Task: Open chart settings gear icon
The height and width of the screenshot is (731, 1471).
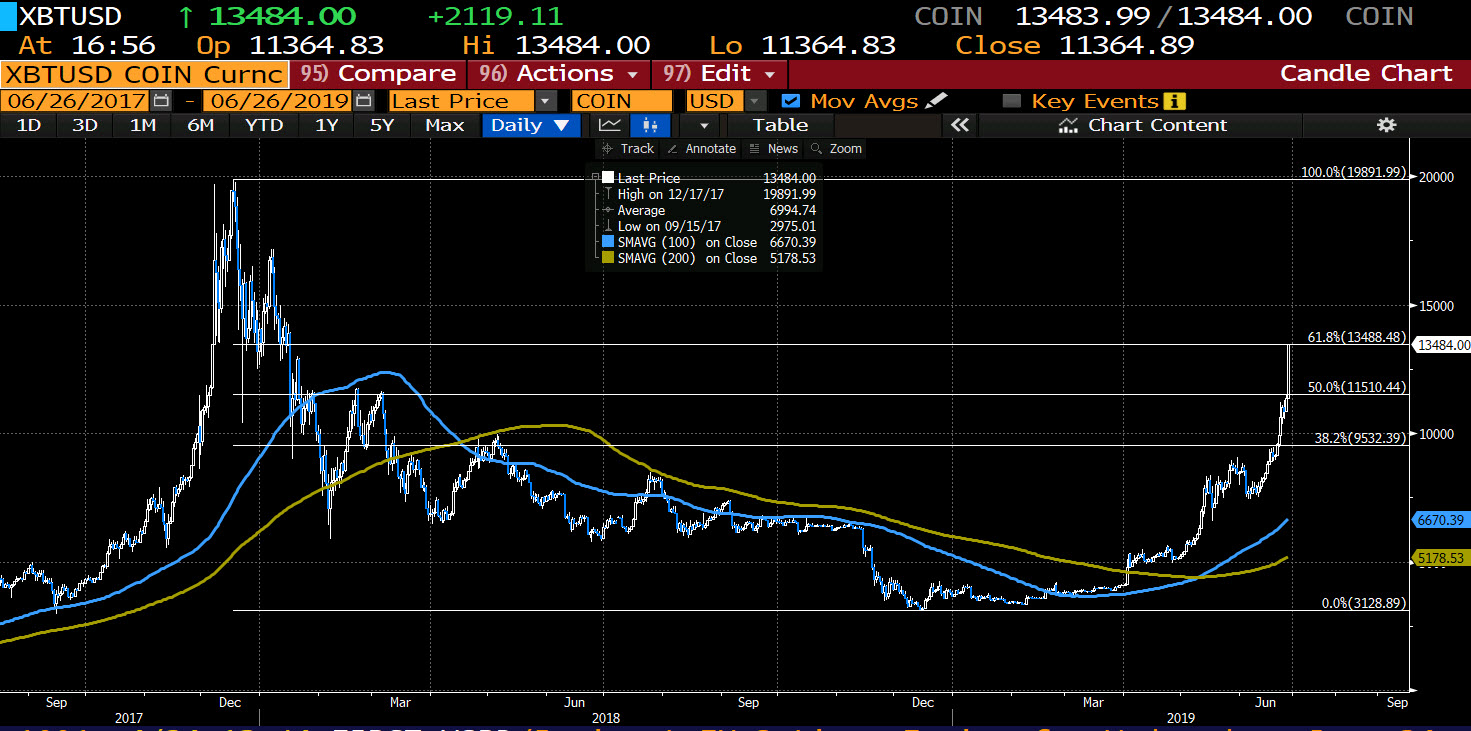Action: [1385, 125]
